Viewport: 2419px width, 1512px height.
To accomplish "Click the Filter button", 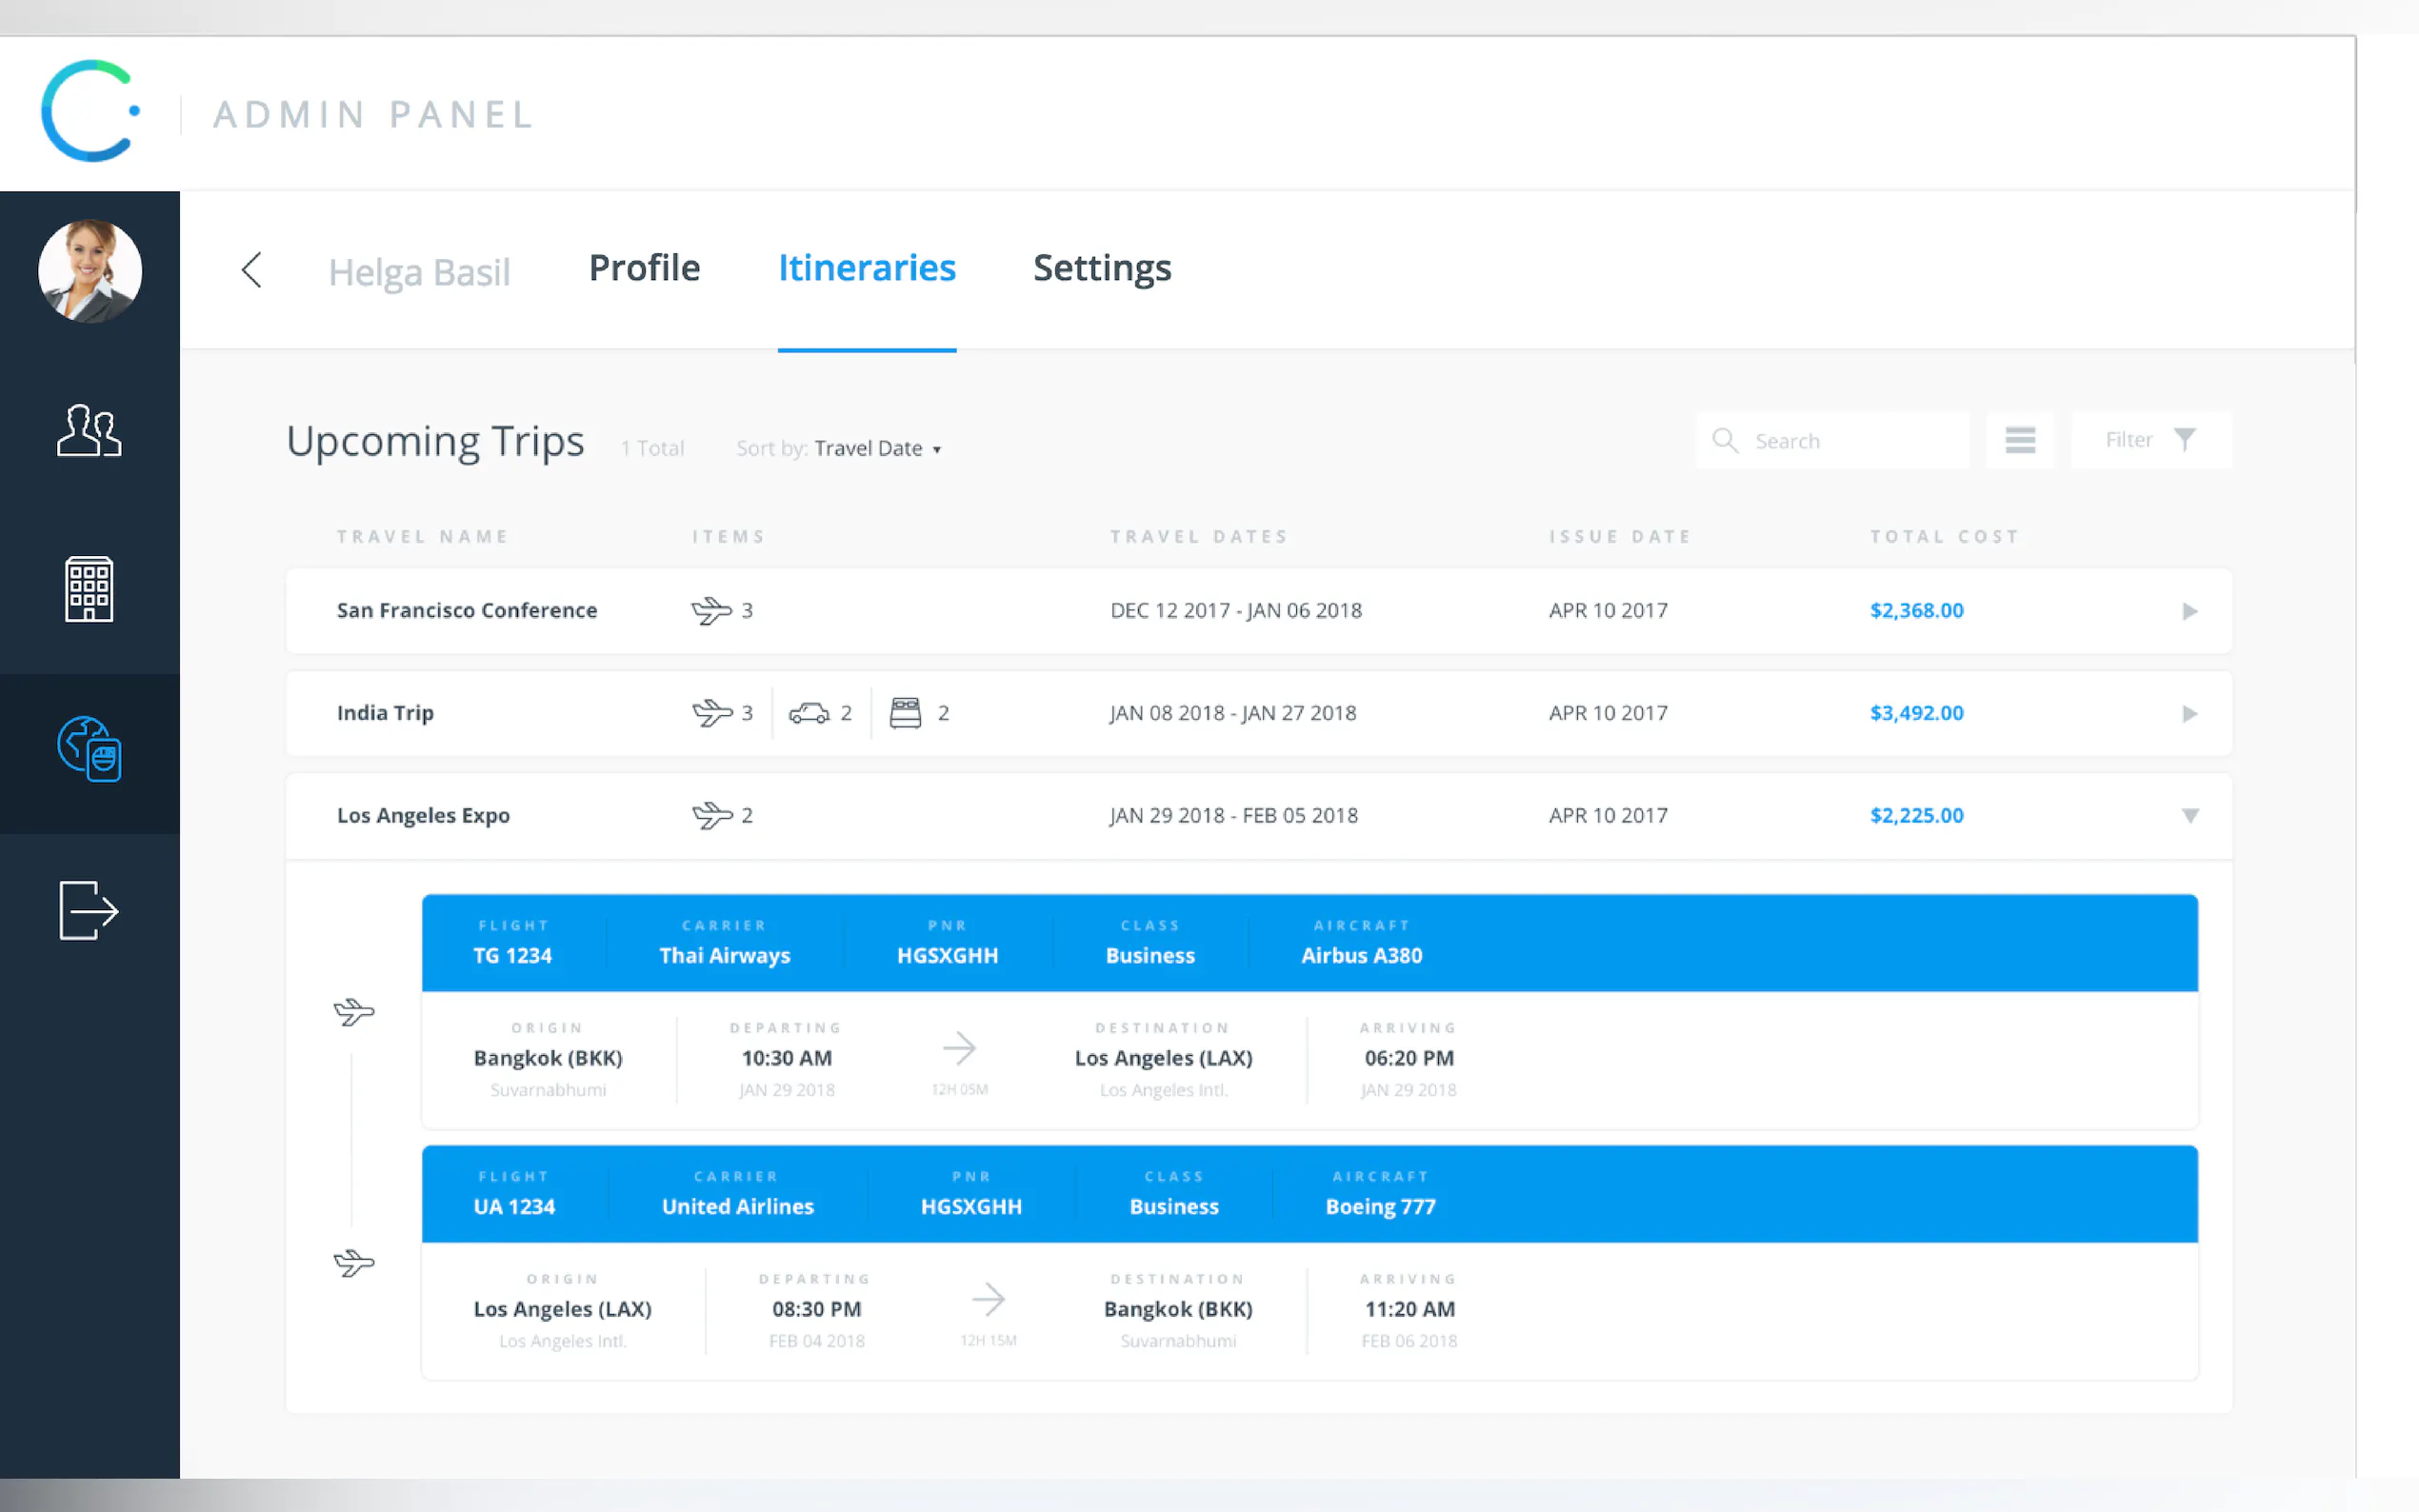I will point(2149,440).
